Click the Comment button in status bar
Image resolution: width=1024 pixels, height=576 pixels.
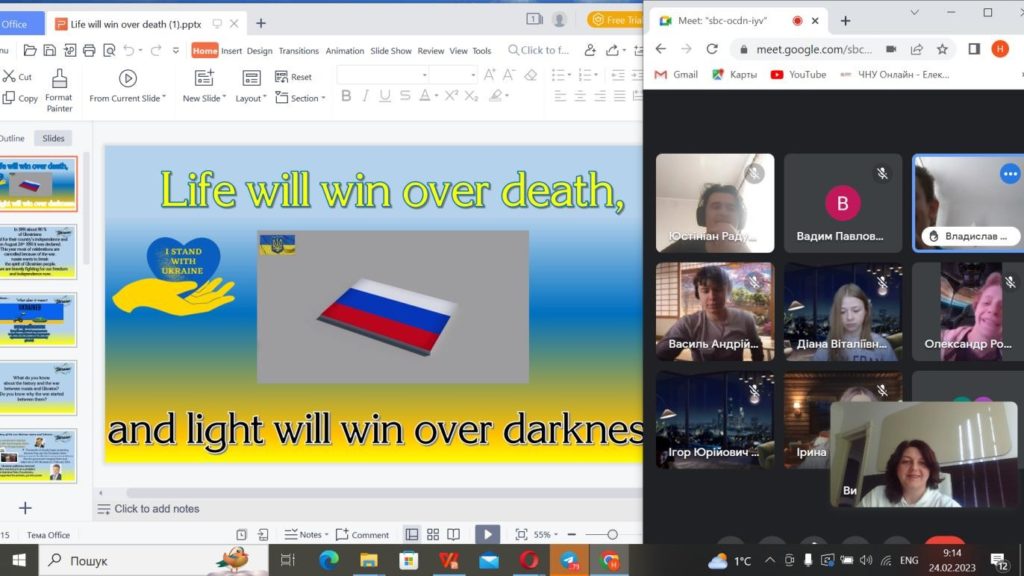[362, 535]
